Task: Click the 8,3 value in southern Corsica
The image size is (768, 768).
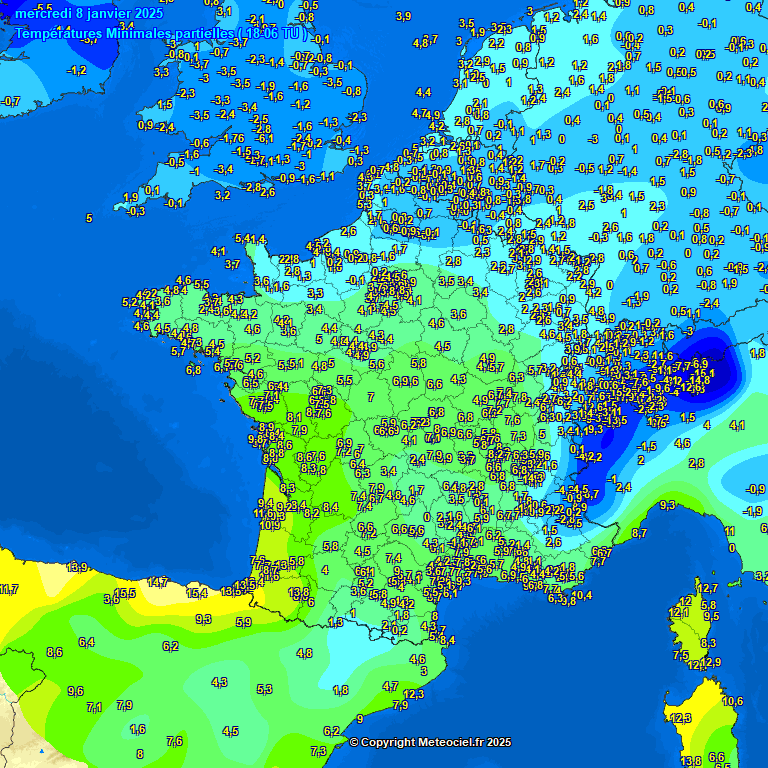Action: click(x=708, y=643)
